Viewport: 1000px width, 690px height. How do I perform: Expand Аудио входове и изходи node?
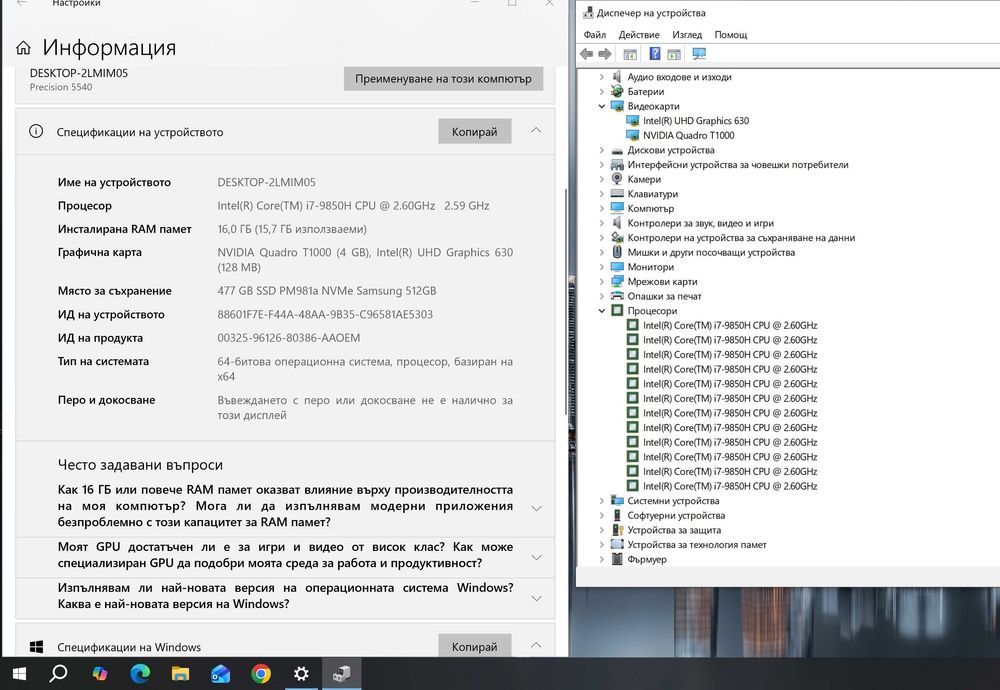(x=601, y=77)
